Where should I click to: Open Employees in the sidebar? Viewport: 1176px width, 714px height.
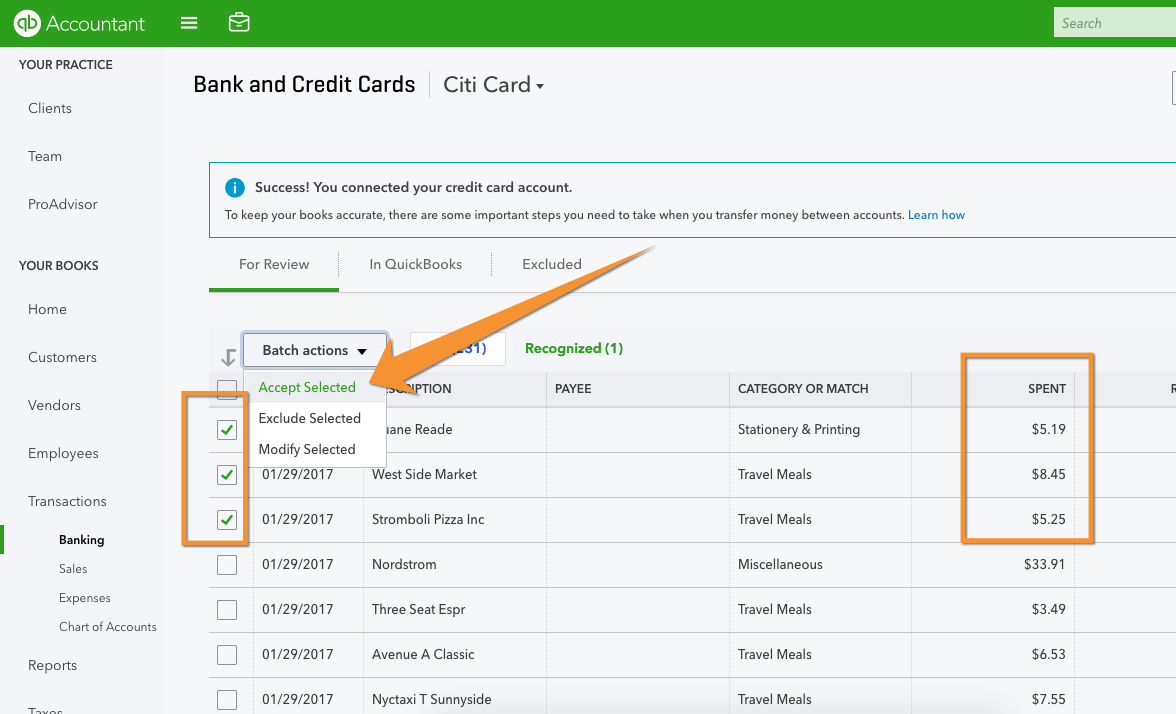click(63, 453)
